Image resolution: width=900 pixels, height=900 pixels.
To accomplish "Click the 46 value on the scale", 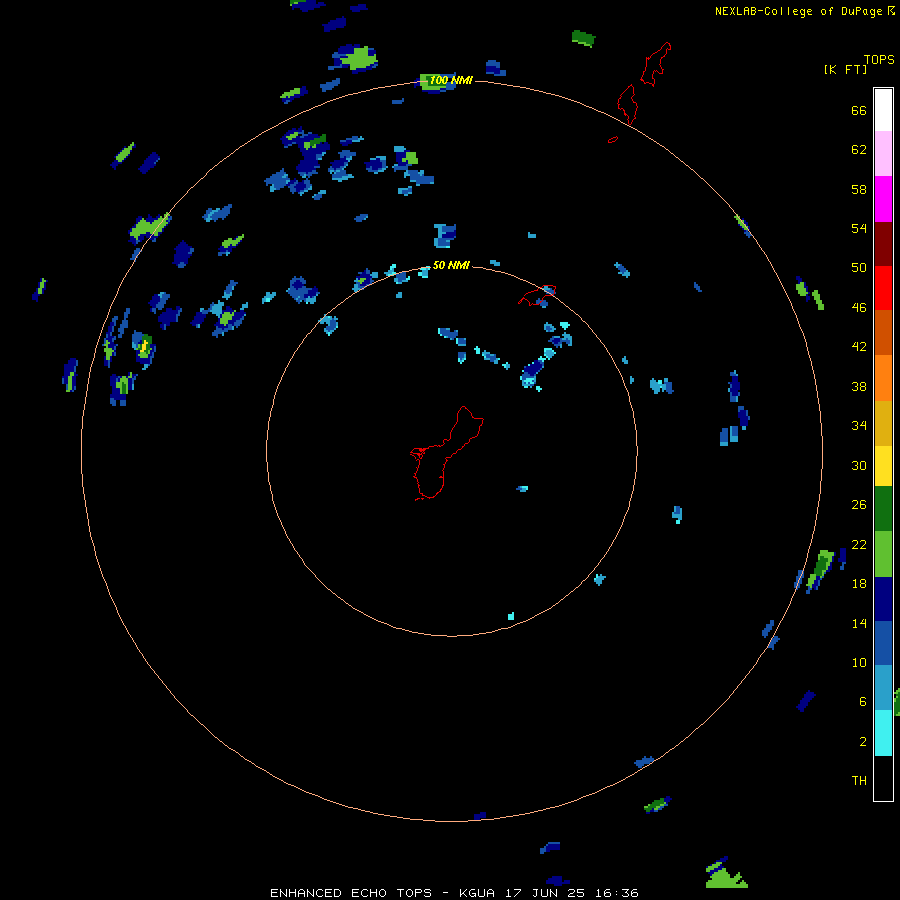I will [859, 308].
